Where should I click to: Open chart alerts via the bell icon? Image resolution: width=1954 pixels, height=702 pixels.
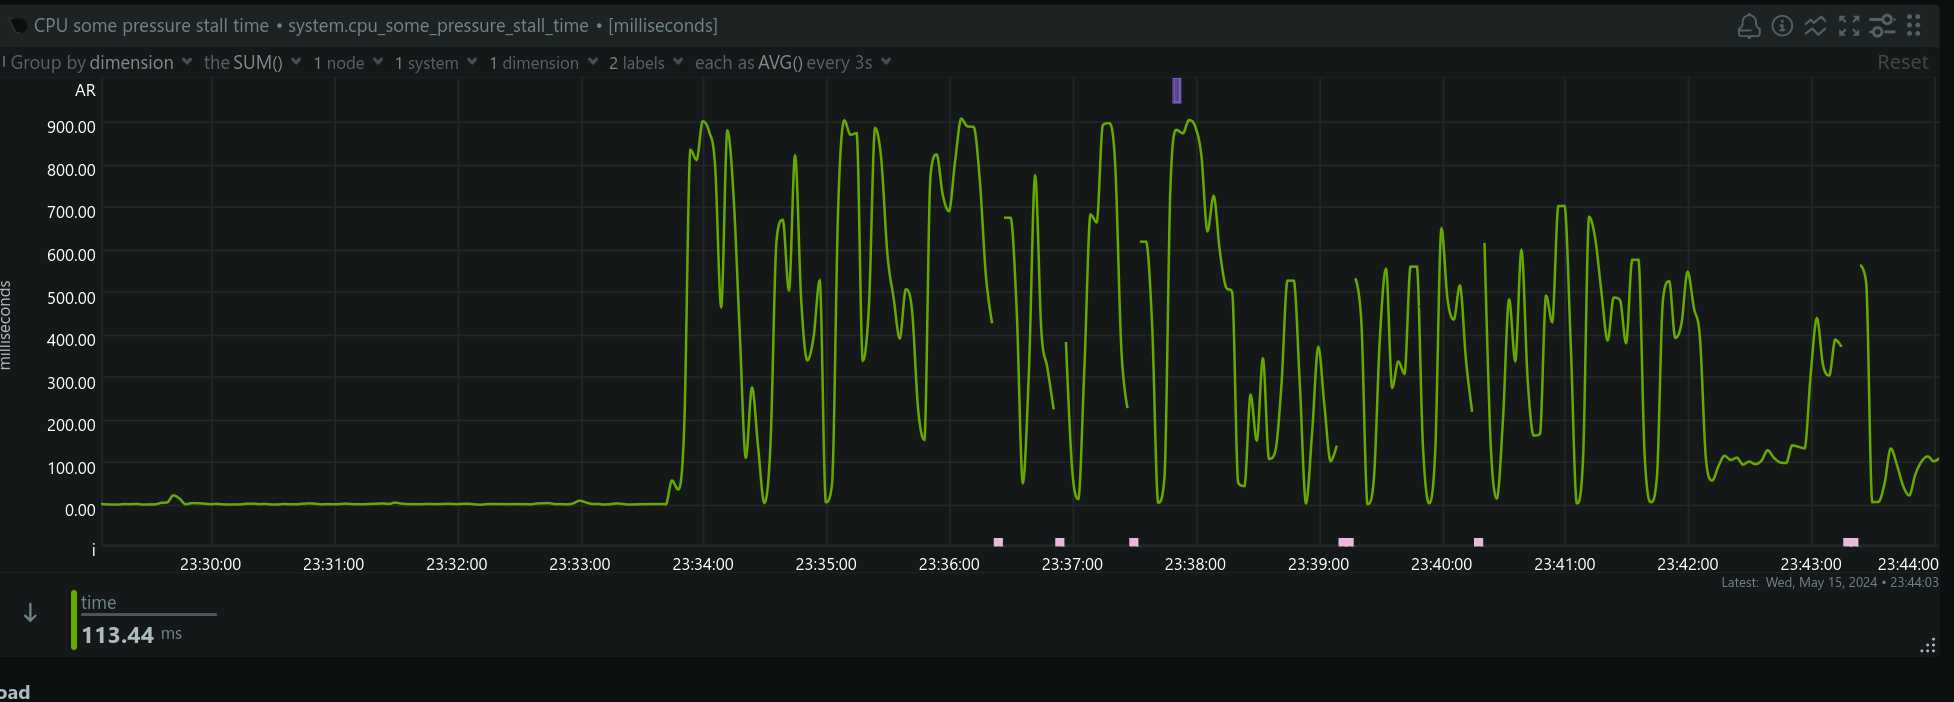(x=1748, y=26)
